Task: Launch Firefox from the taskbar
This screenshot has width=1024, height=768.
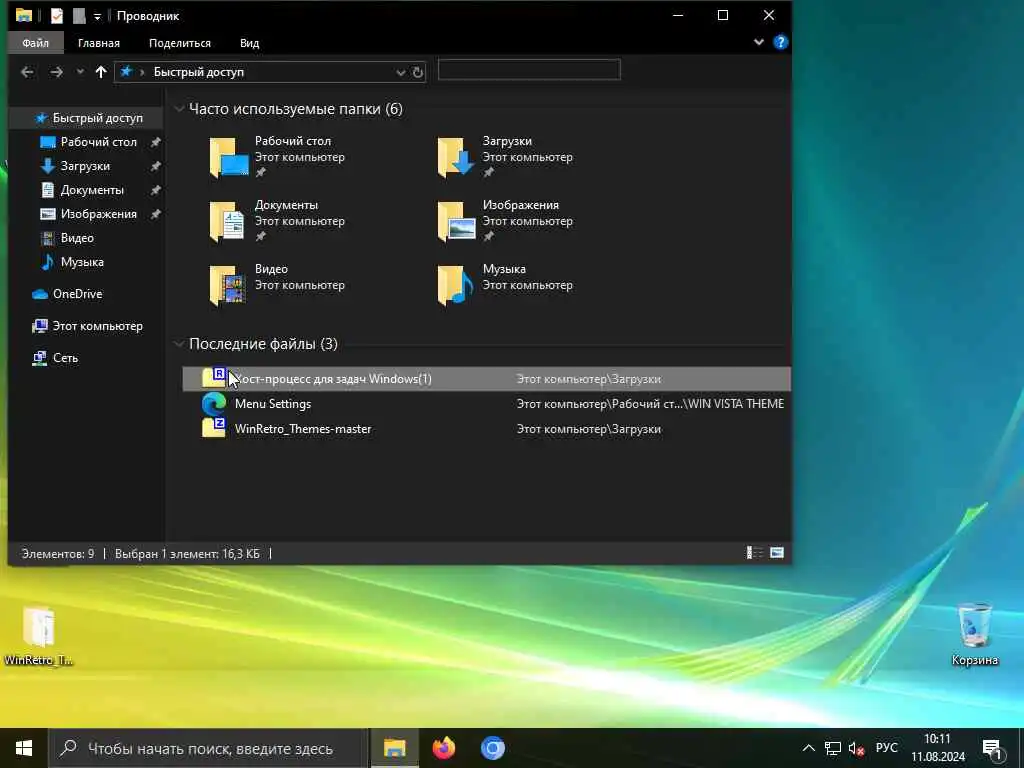Action: (443, 748)
